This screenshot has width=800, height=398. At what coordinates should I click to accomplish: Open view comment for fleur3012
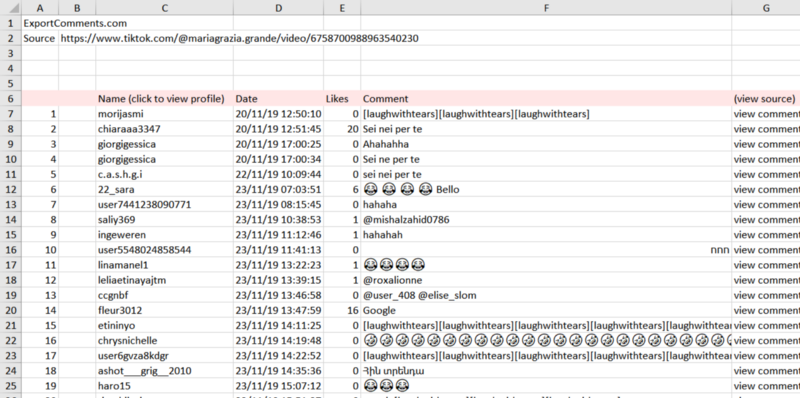766,310
